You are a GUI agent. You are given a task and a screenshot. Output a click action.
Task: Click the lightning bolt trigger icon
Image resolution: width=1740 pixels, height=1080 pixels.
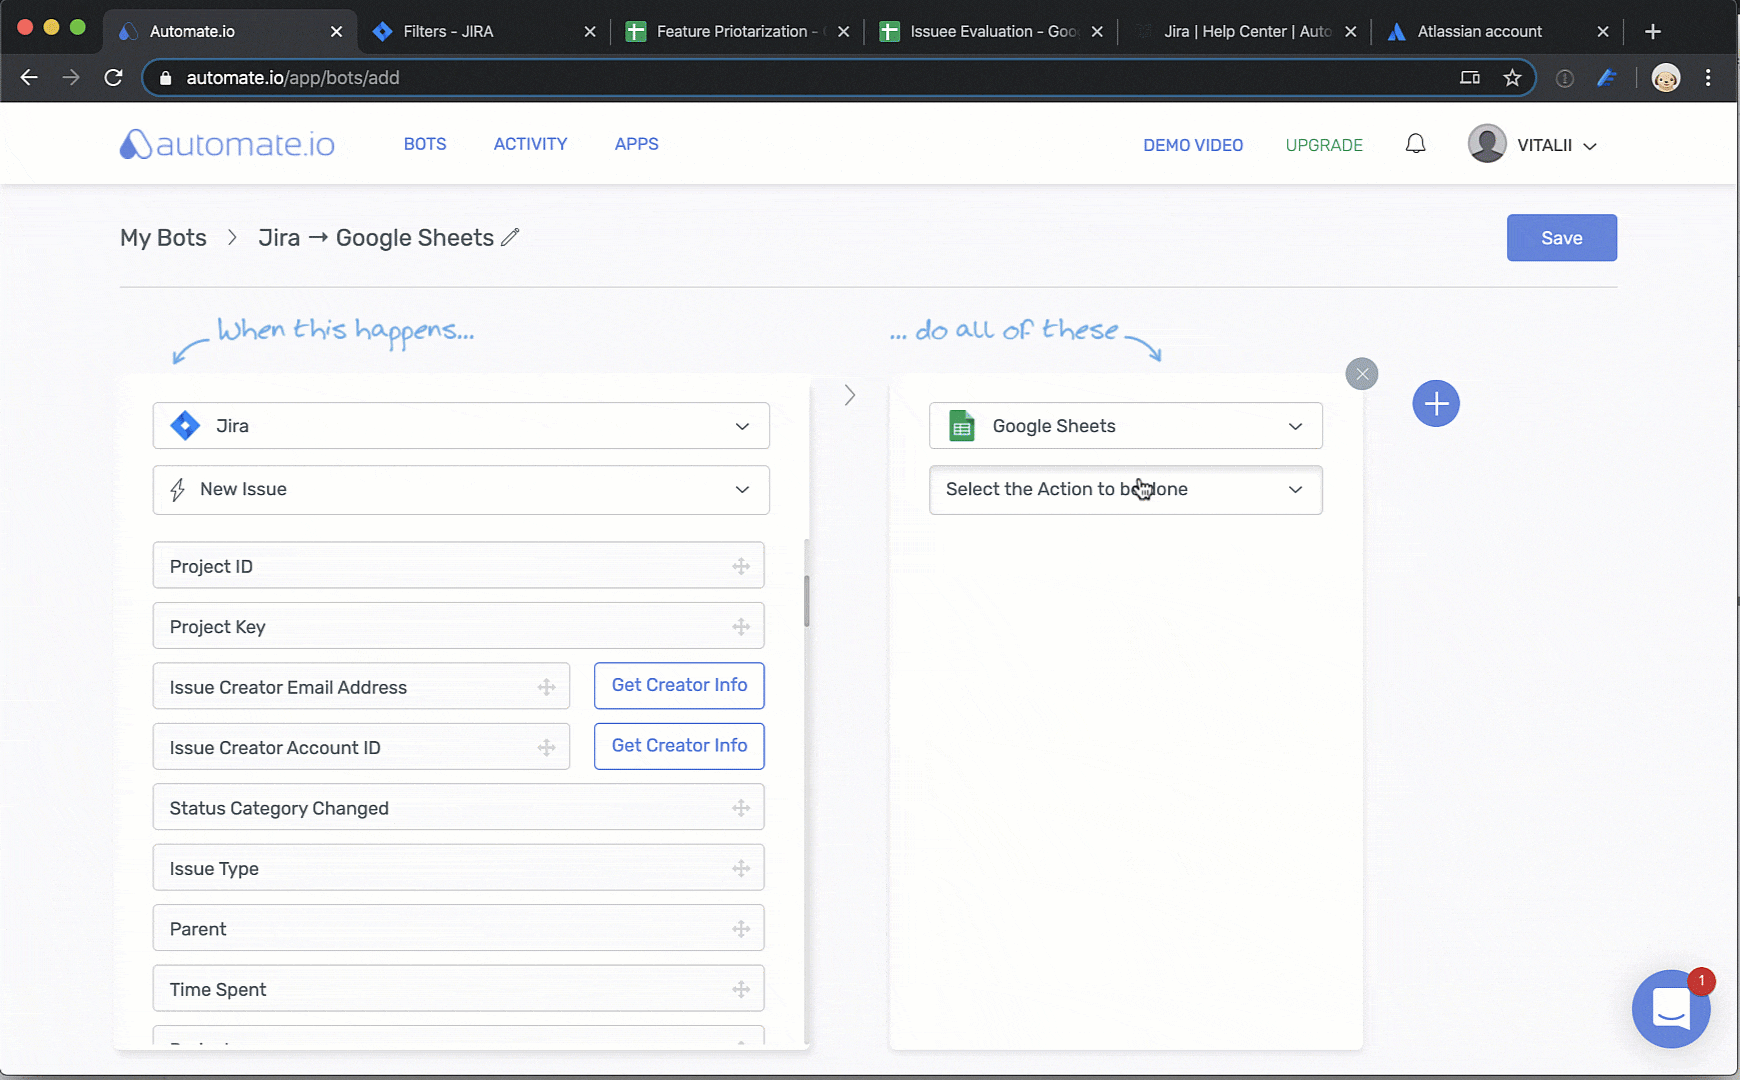tap(178, 489)
